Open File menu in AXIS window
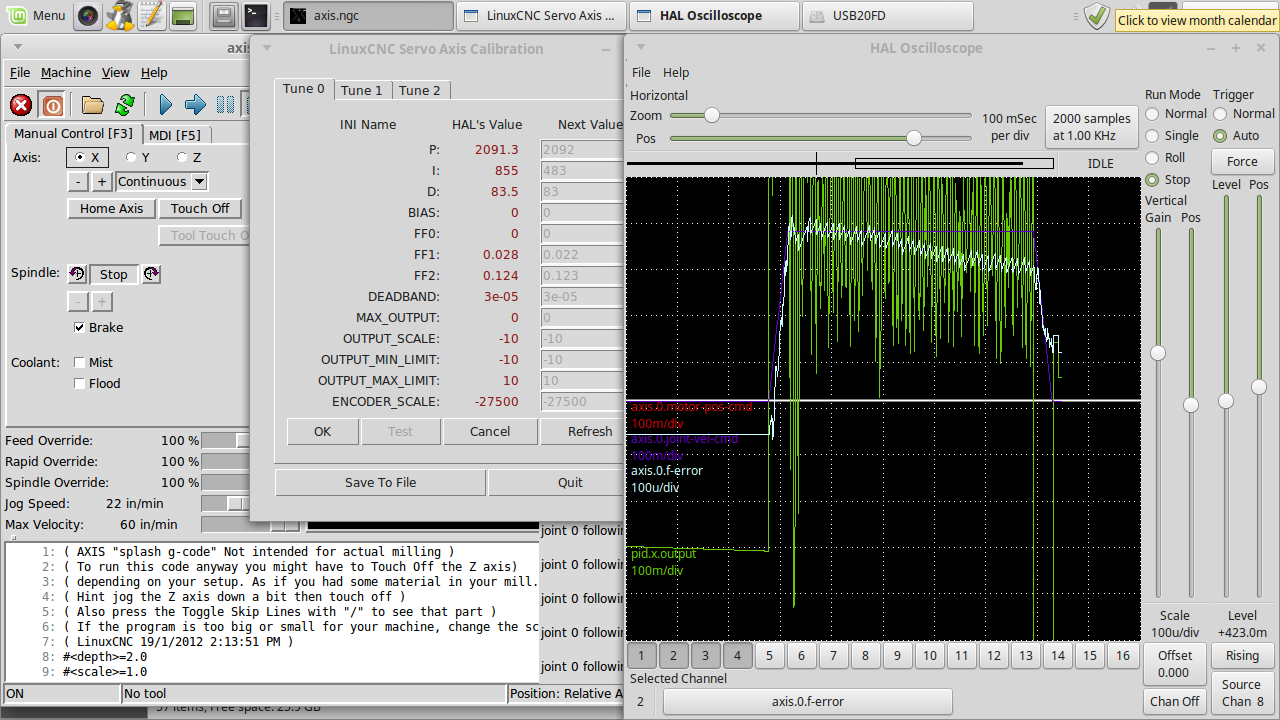The image size is (1280, 720). coord(20,73)
